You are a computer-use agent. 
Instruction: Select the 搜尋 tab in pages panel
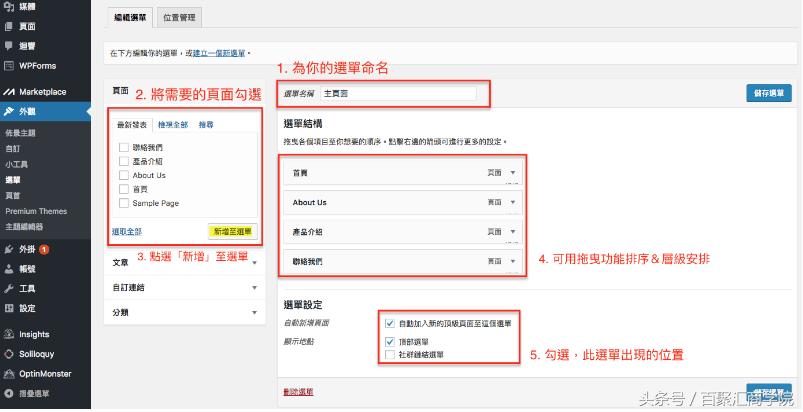(206, 124)
